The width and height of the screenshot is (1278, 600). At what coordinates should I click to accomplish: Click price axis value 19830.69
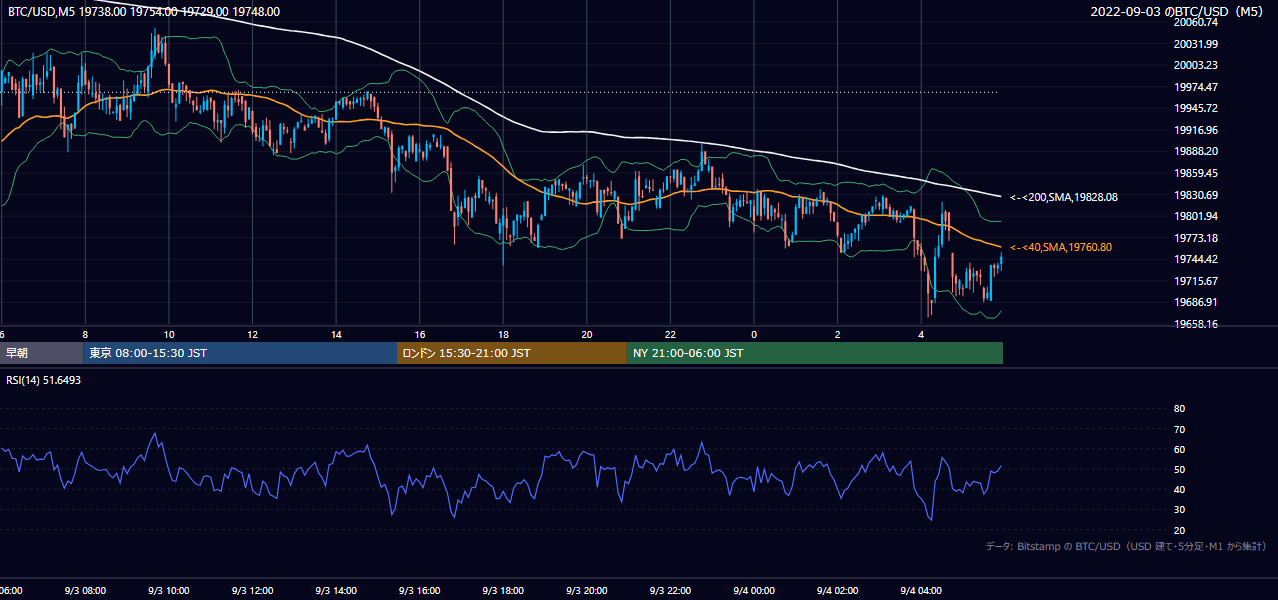point(1196,195)
